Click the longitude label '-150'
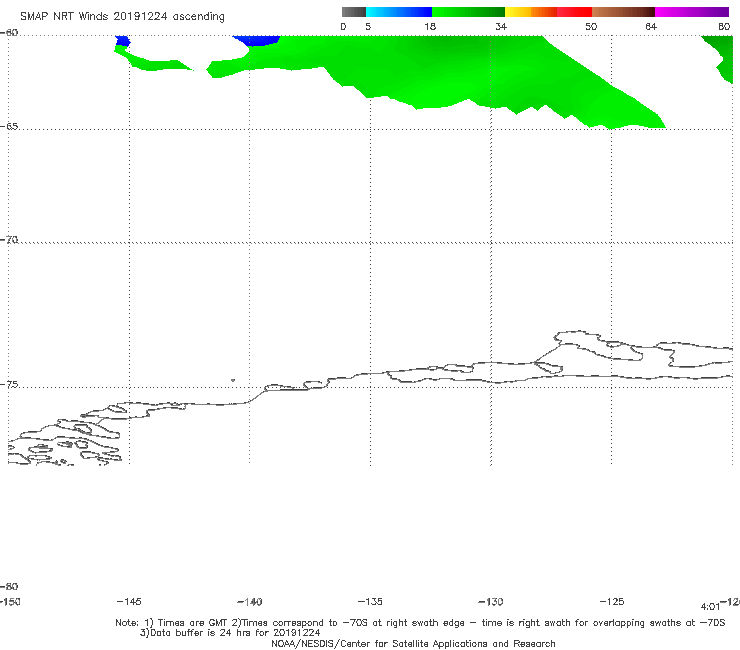The width and height of the screenshot is (740, 650). click(9, 602)
